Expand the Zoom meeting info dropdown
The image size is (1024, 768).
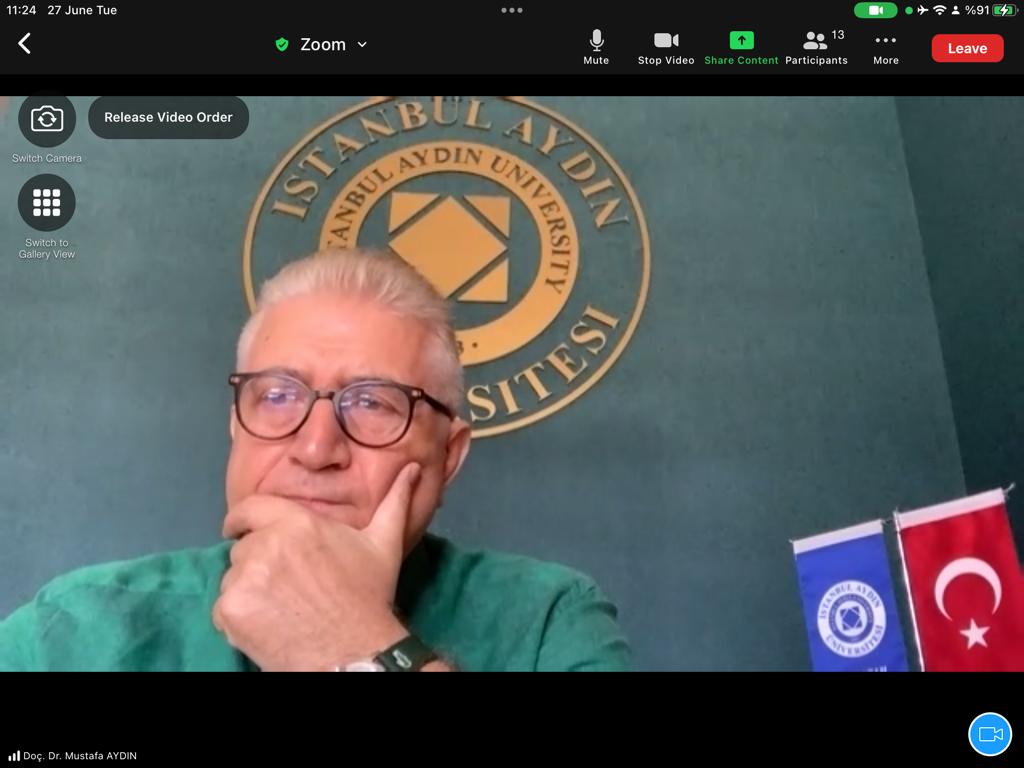[362, 44]
